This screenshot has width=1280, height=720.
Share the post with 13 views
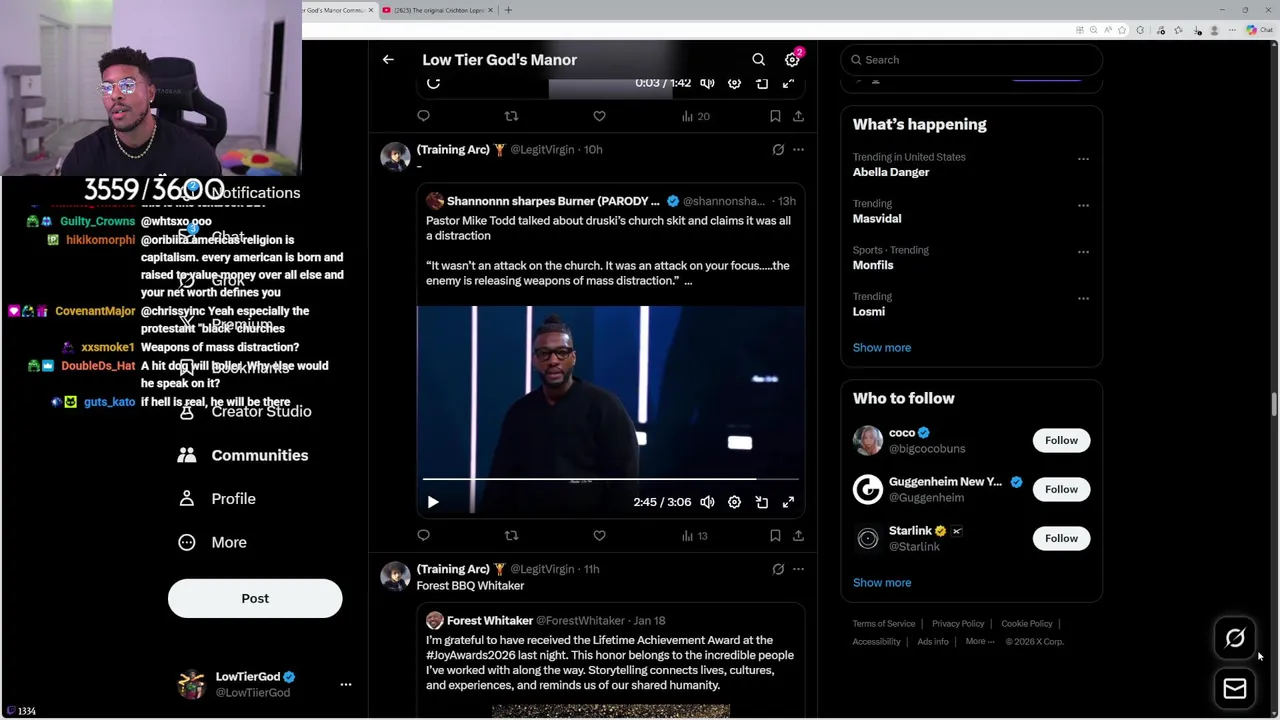pyautogui.click(x=798, y=536)
